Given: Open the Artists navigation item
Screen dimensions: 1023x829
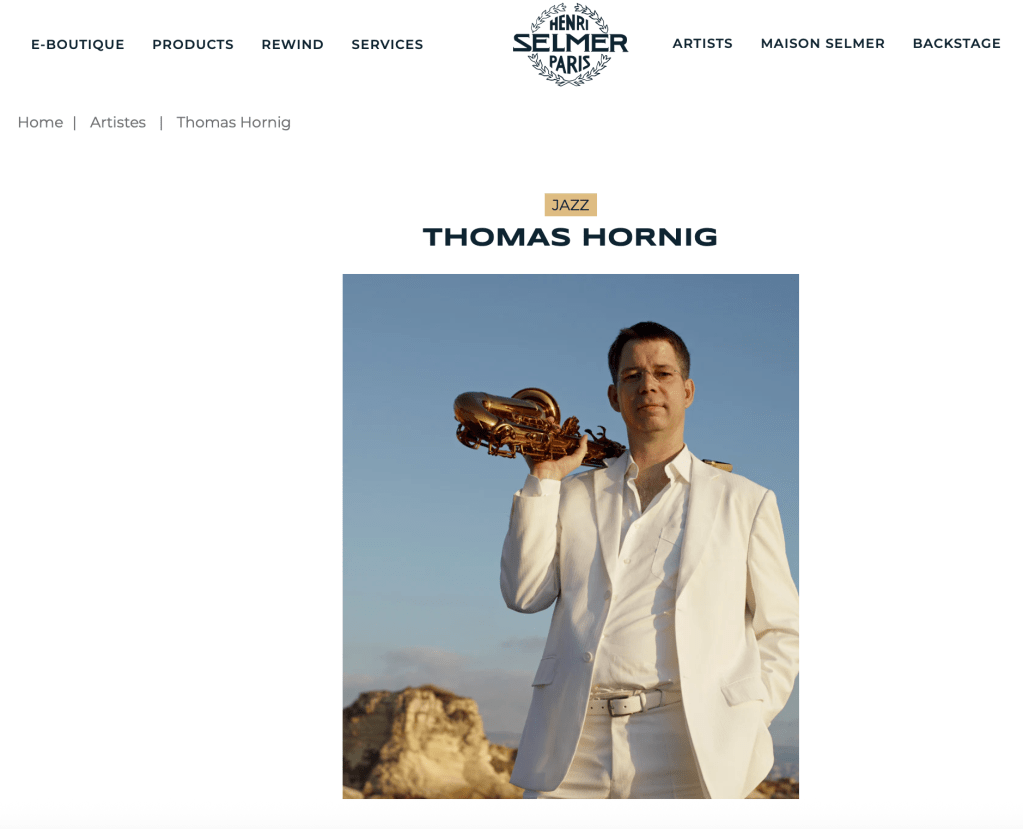Looking at the screenshot, I should pyautogui.click(x=702, y=43).
